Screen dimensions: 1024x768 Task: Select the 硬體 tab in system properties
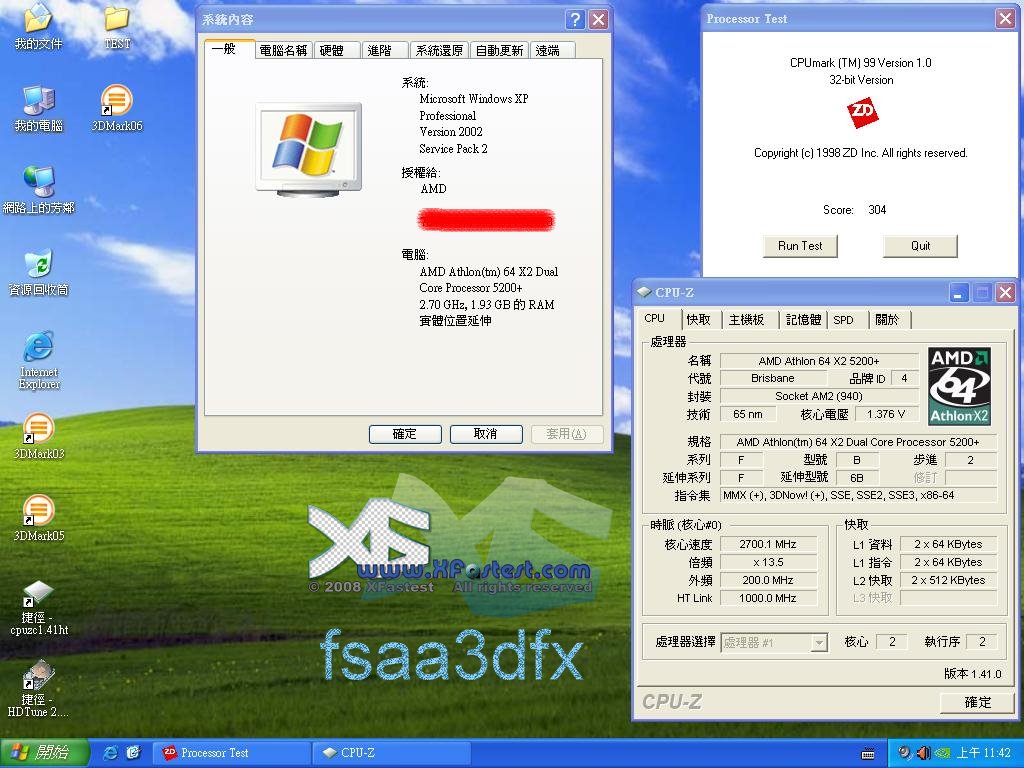pyautogui.click(x=331, y=50)
